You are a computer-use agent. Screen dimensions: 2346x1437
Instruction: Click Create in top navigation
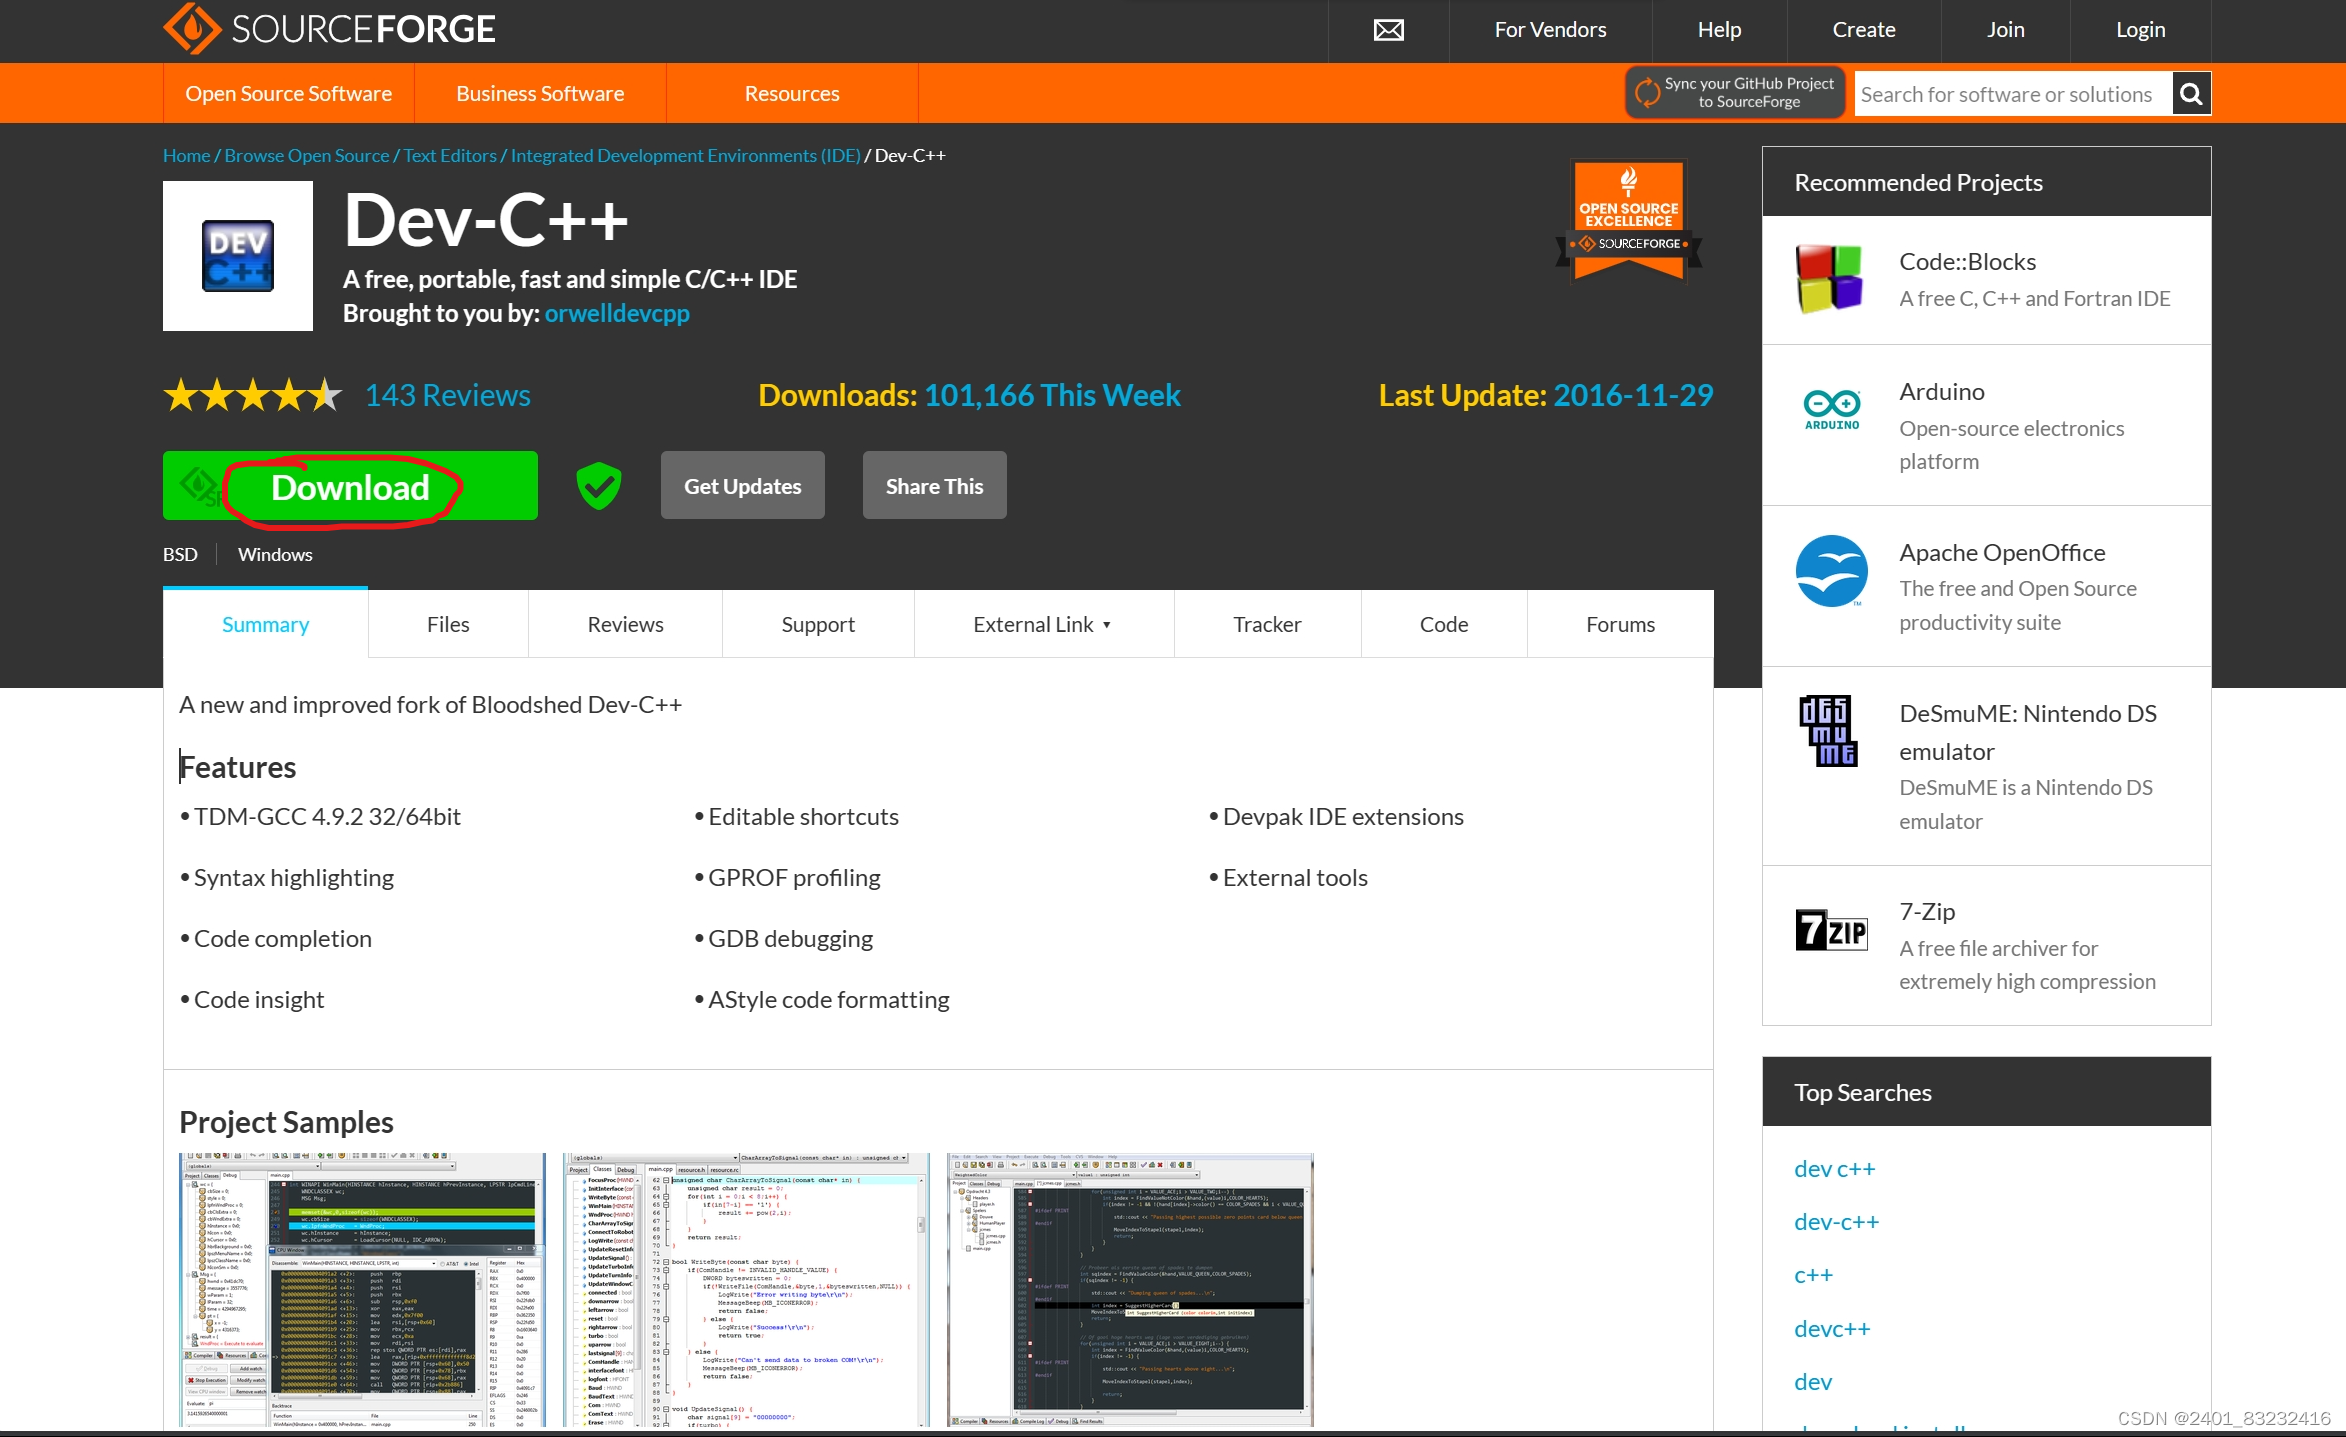[1864, 30]
